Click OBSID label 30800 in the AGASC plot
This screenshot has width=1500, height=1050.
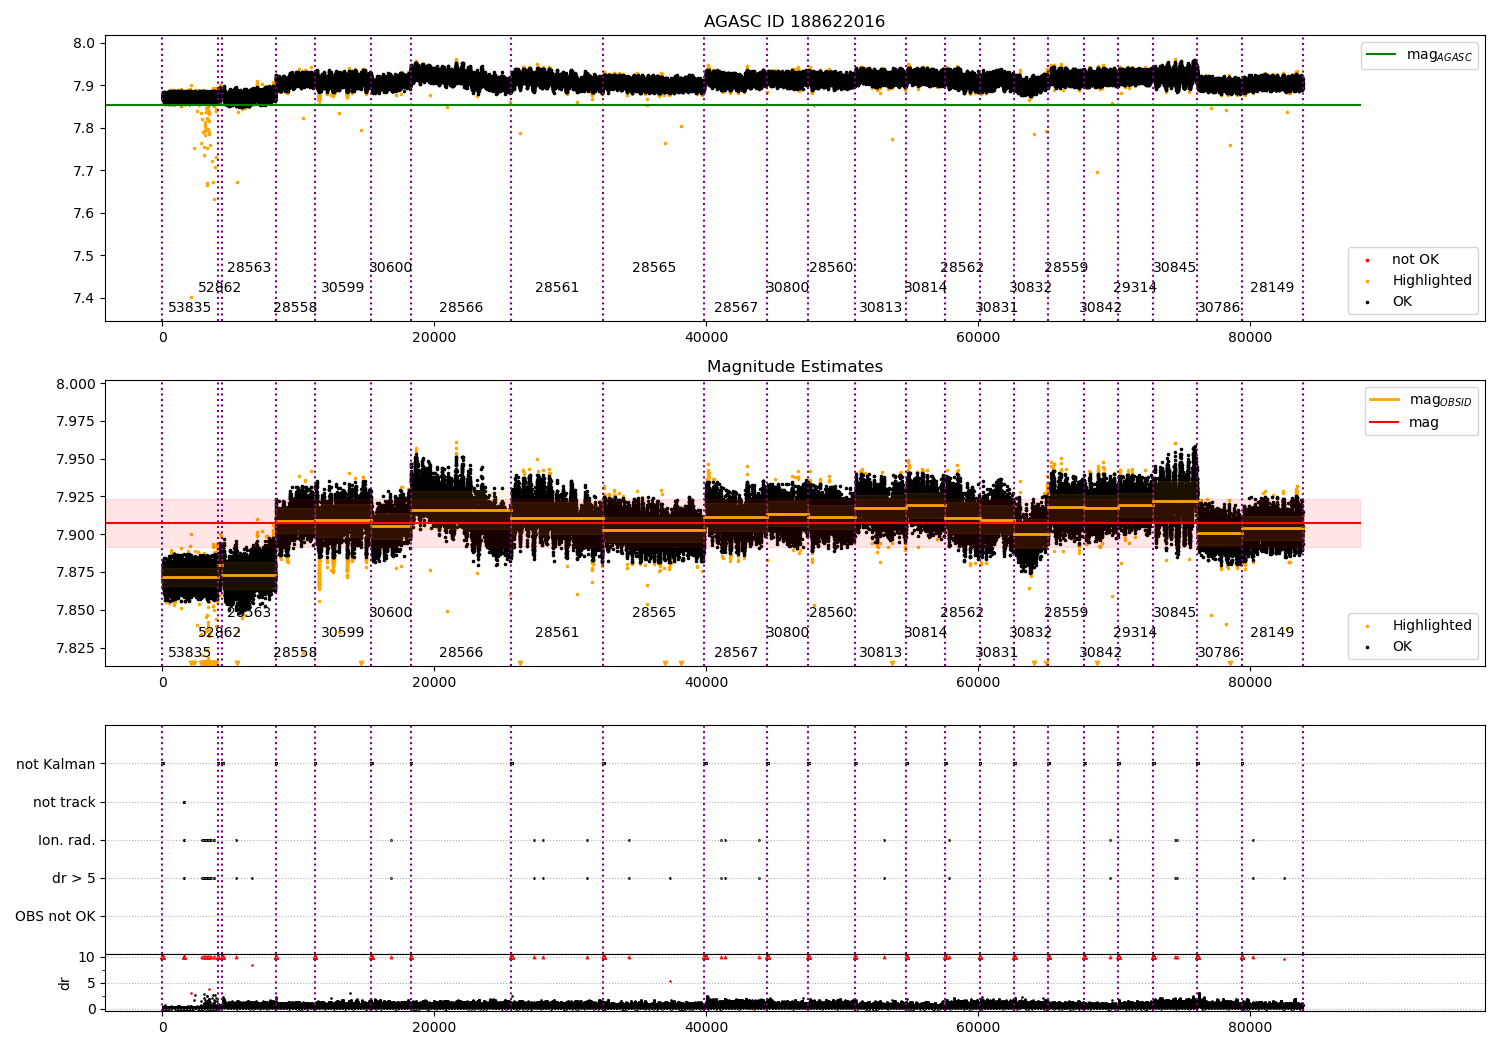coord(788,288)
